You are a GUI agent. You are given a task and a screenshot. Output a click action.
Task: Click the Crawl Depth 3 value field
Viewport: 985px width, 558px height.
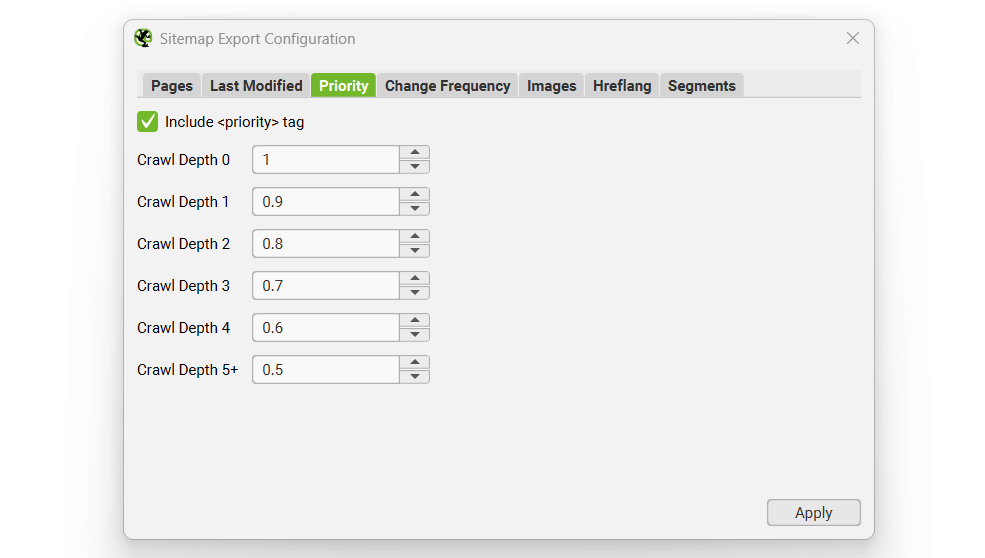point(325,285)
